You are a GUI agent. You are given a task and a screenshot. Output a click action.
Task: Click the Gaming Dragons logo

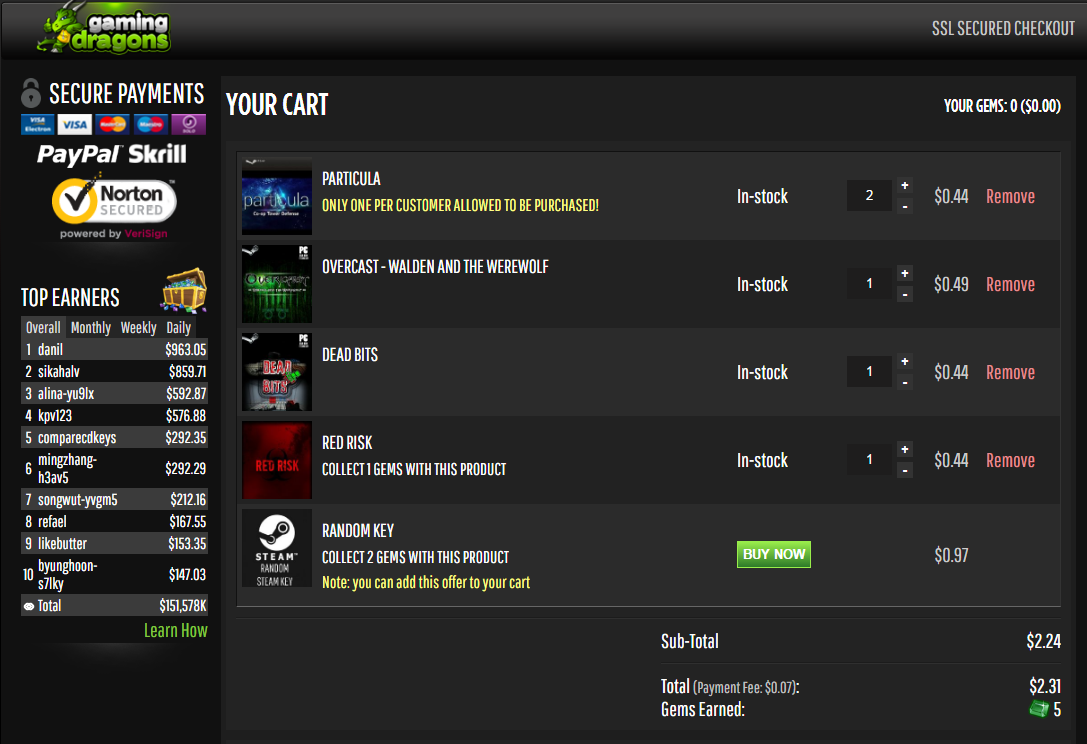pyautogui.click(x=104, y=28)
